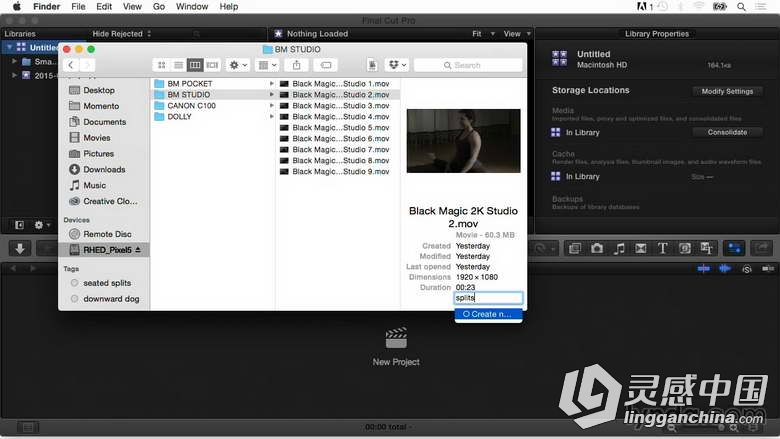The width and height of the screenshot is (780, 439).
Task: Open Spotlight search in menu bar
Action: pyautogui.click(x=741, y=6)
